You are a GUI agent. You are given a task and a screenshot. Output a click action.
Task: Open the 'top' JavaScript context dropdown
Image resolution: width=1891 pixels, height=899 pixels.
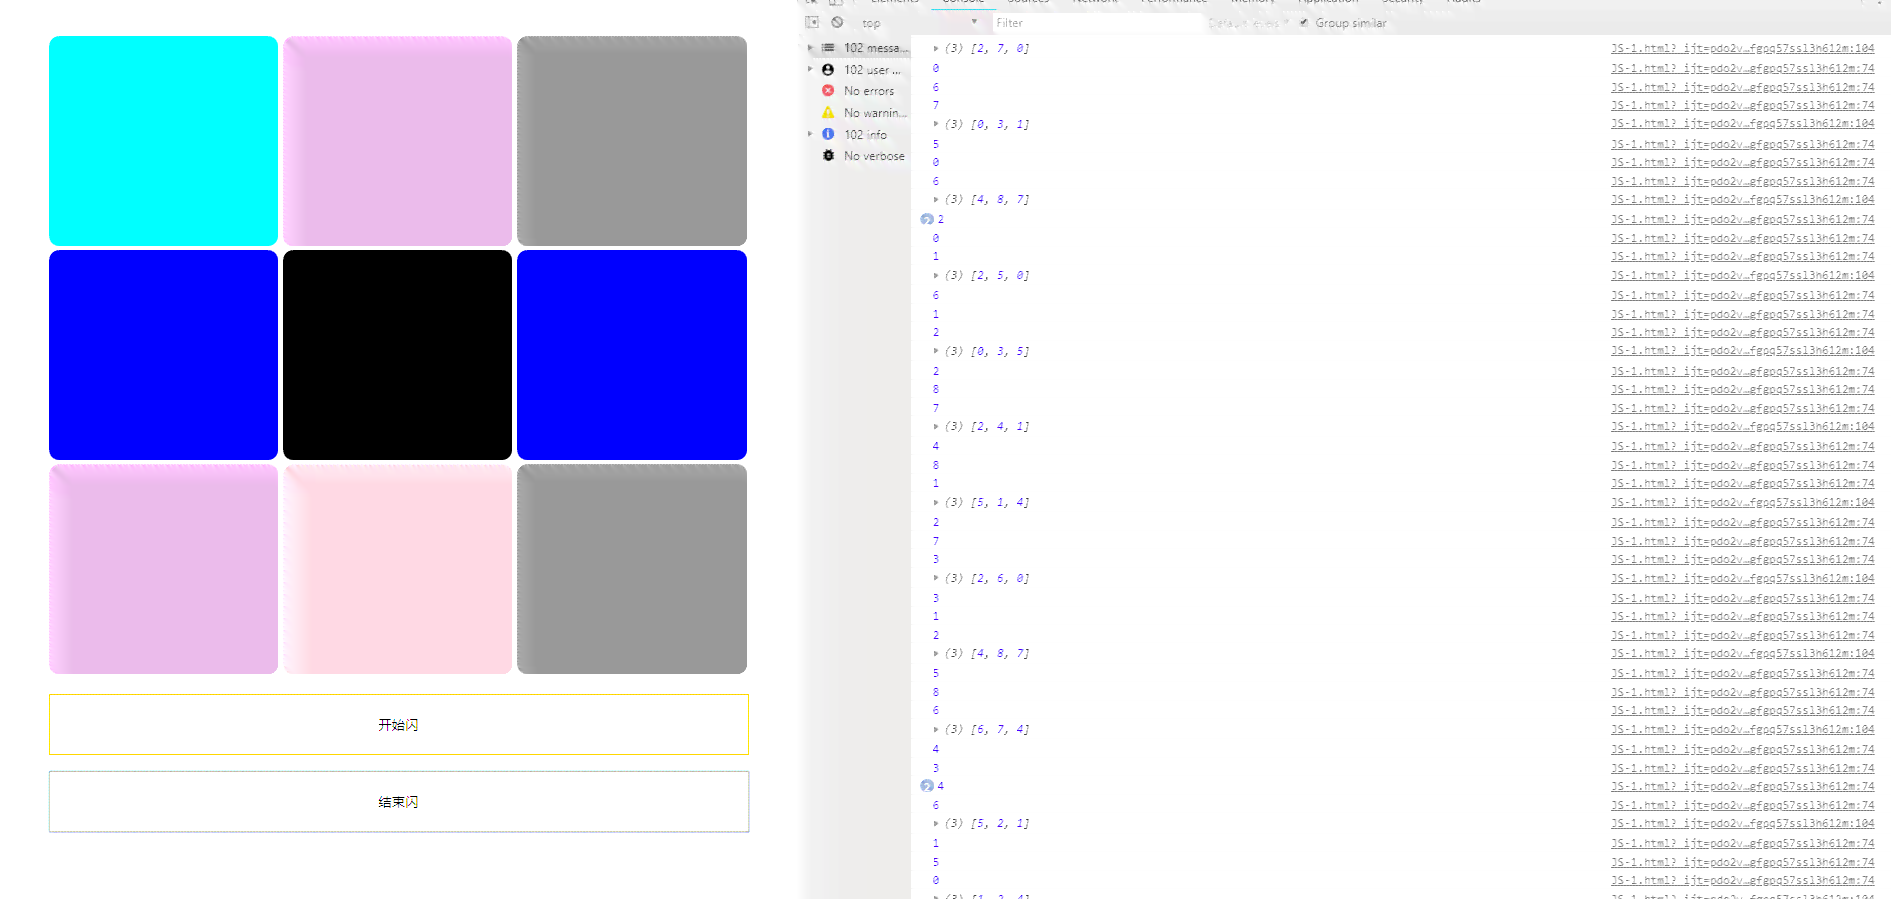920,23
